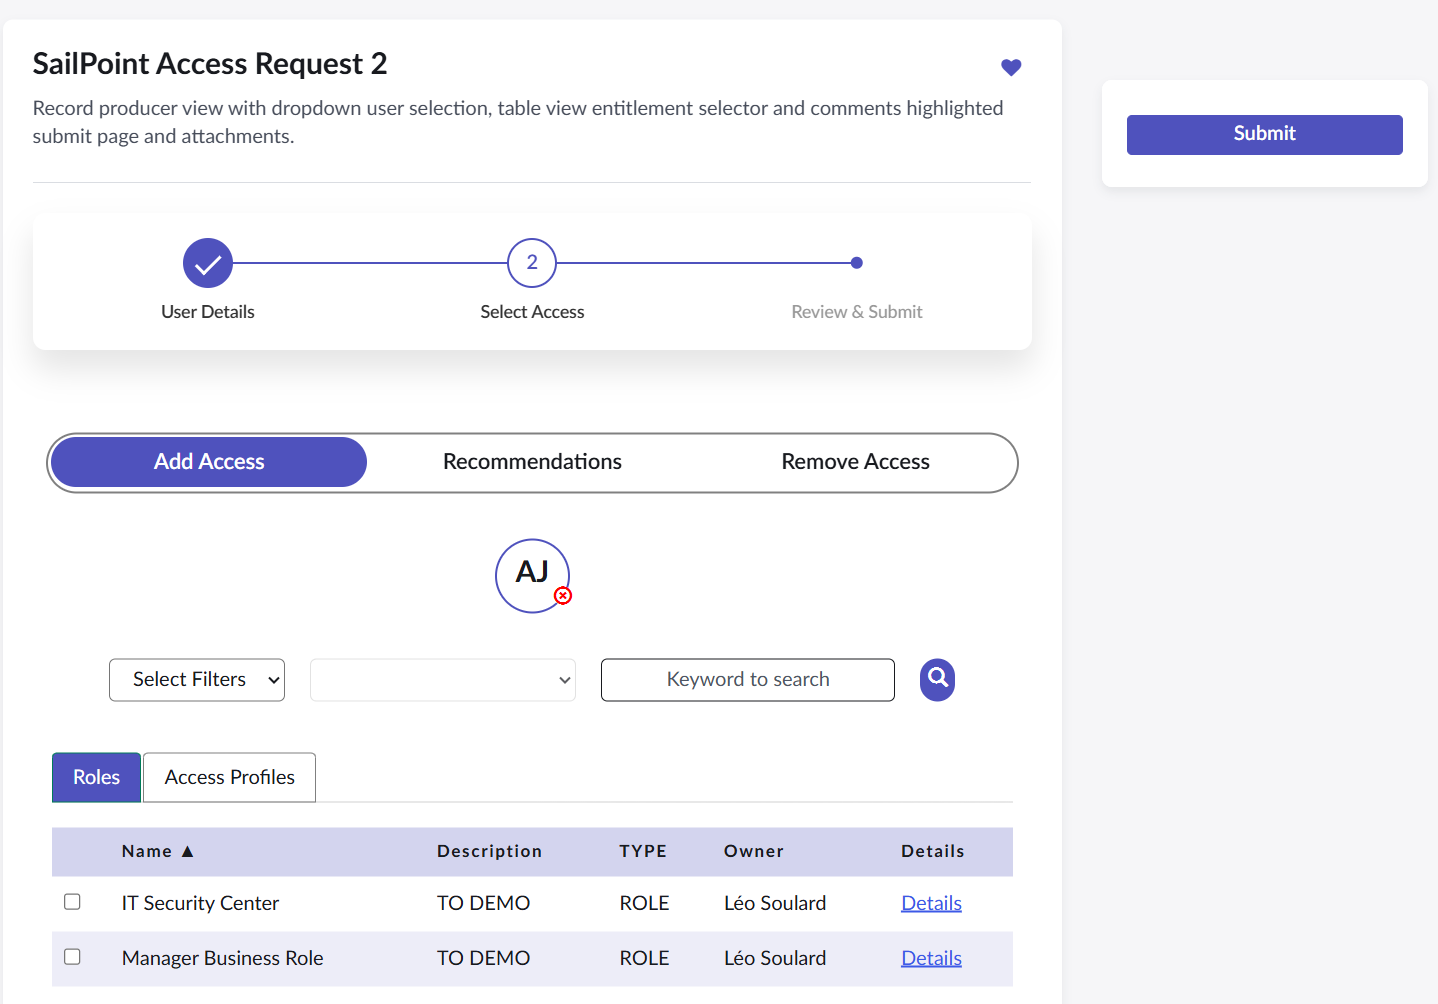Open the Select Filters dropdown
This screenshot has width=1438, height=1004.
tap(197, 680)
